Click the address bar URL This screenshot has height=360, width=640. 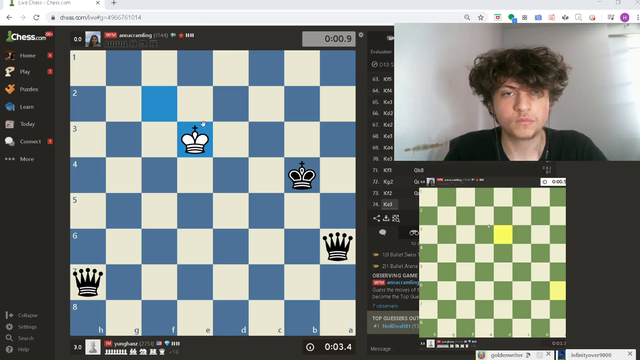coord(100,18)
